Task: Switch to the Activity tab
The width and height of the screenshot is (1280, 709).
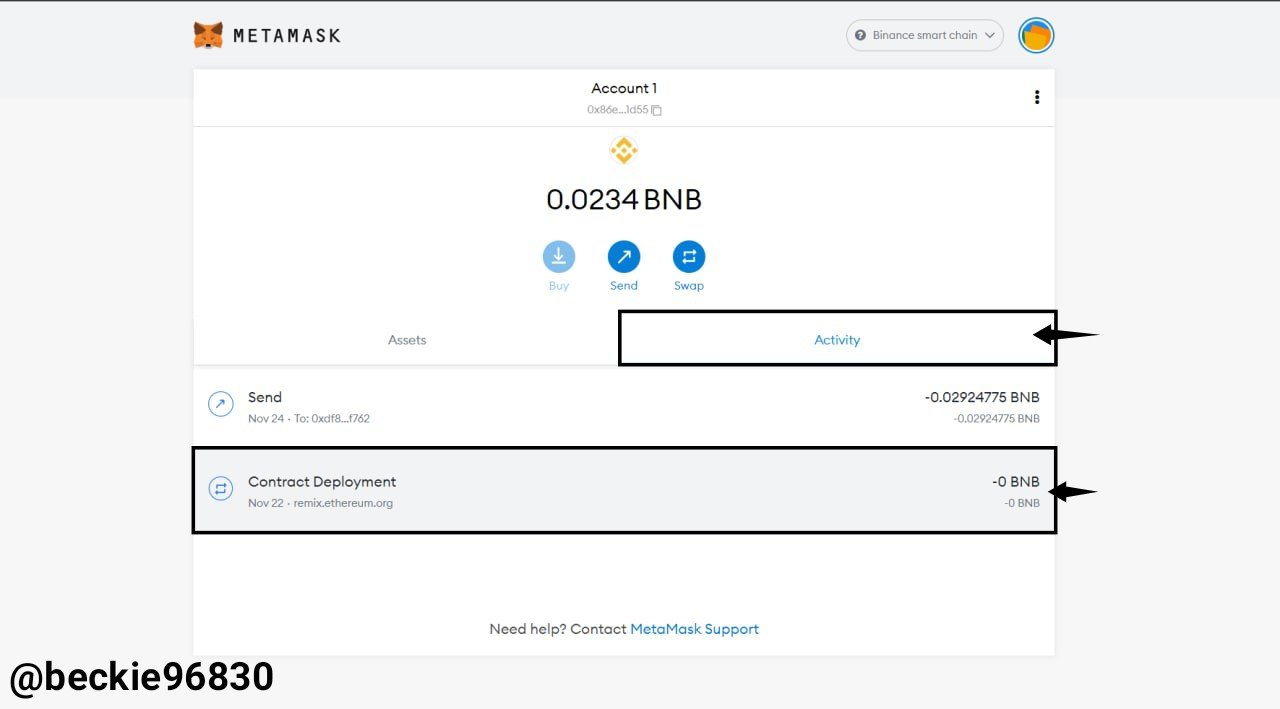Action: tap(837, 340)
